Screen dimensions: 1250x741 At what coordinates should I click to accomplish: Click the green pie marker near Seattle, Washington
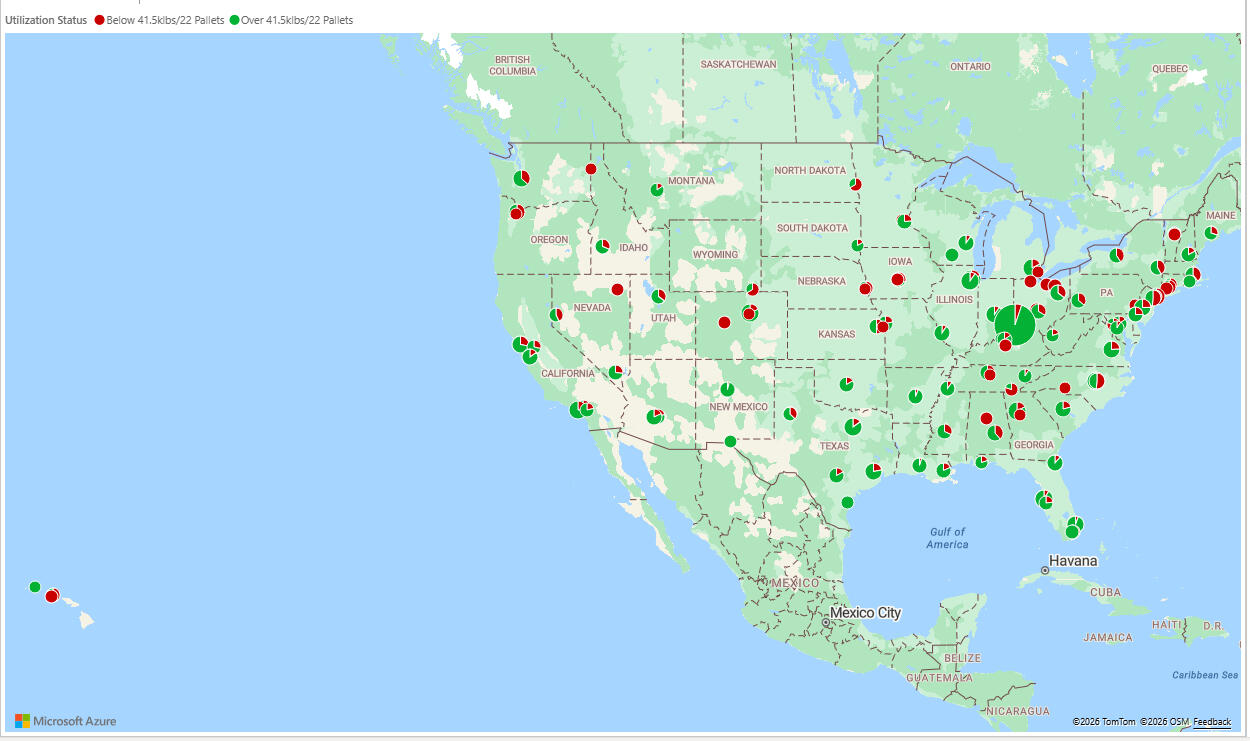tap(521, 176)
